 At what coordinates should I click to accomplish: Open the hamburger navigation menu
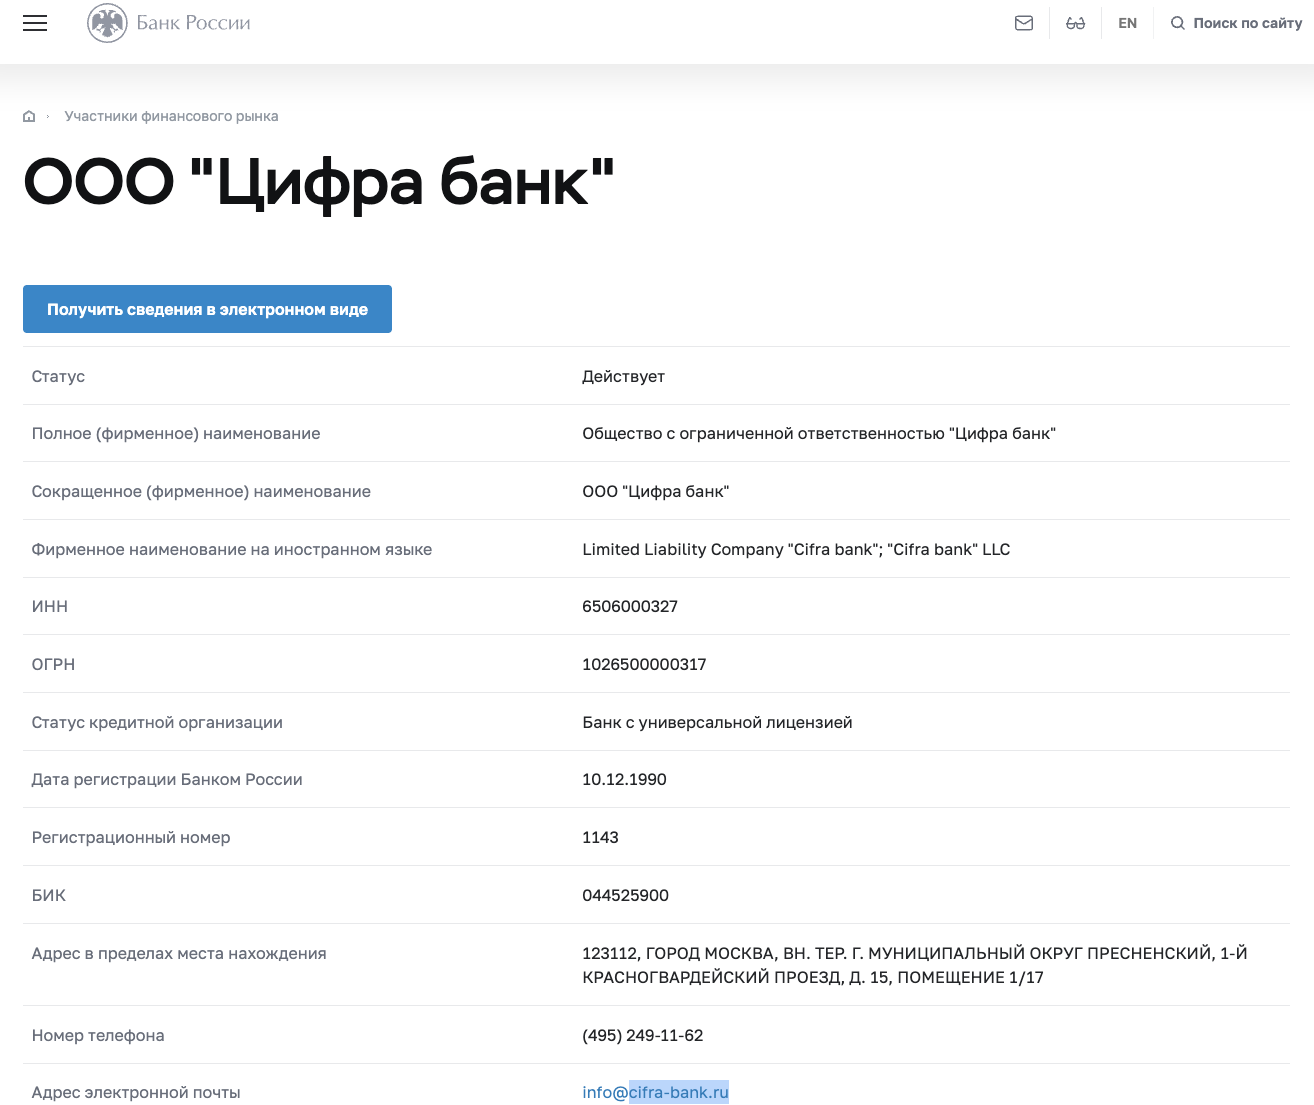coord(35,23)
